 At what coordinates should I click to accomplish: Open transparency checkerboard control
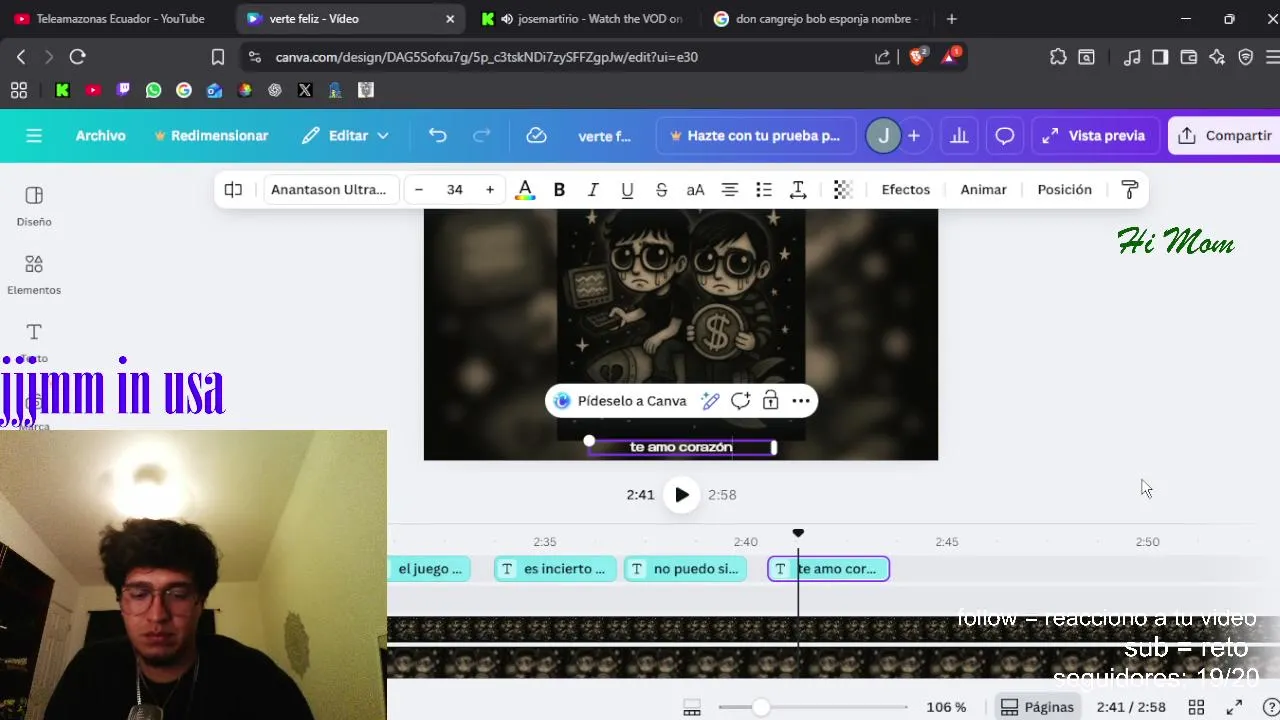843,189
